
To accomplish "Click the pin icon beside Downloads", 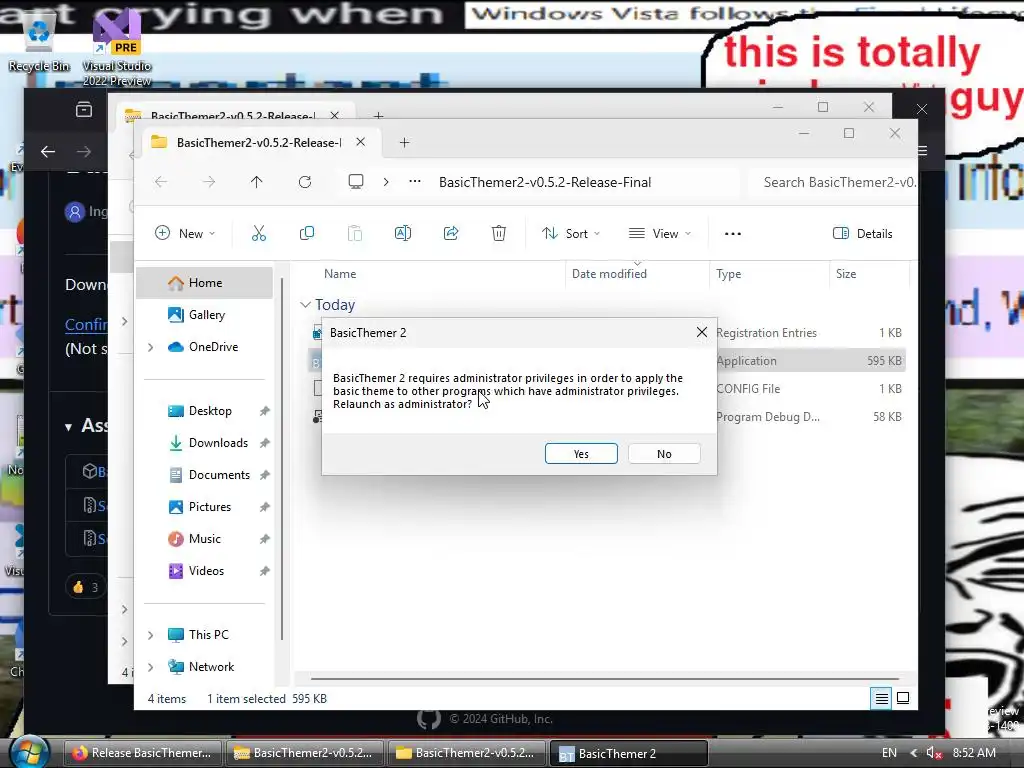I will [264, 443].
